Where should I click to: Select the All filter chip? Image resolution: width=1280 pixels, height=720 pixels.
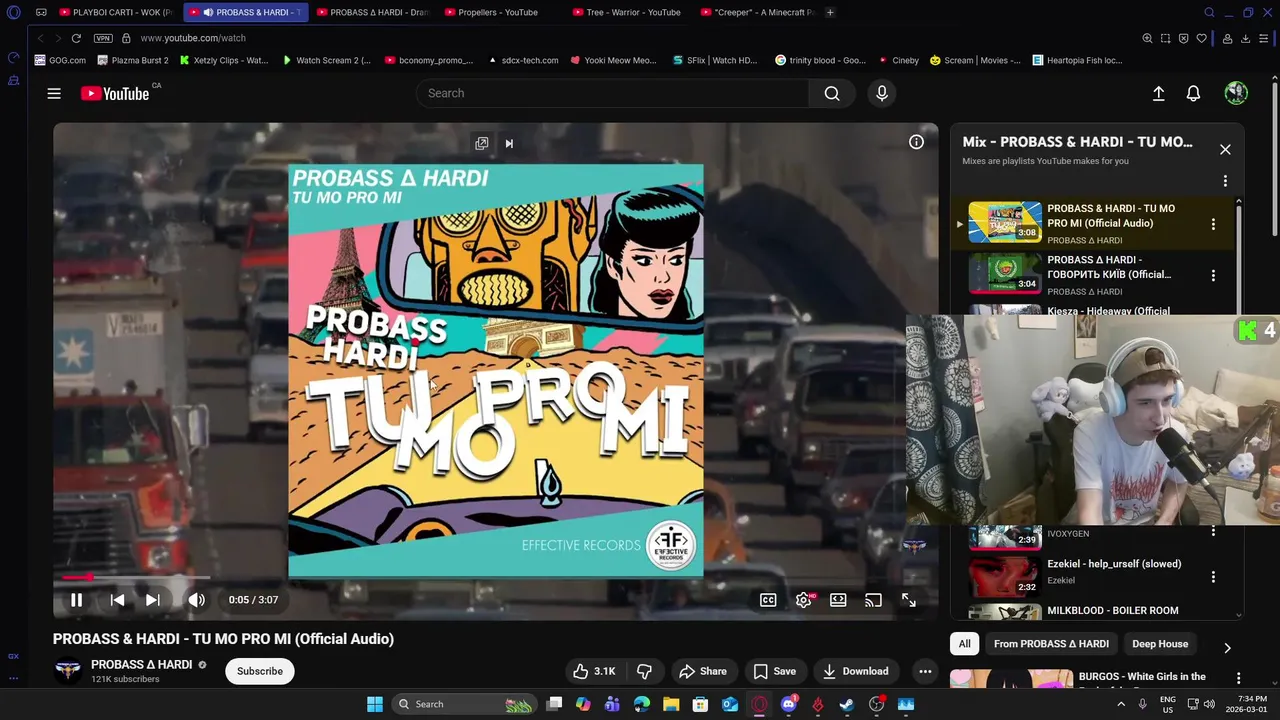pyautogui.click(x=964, y=644)
